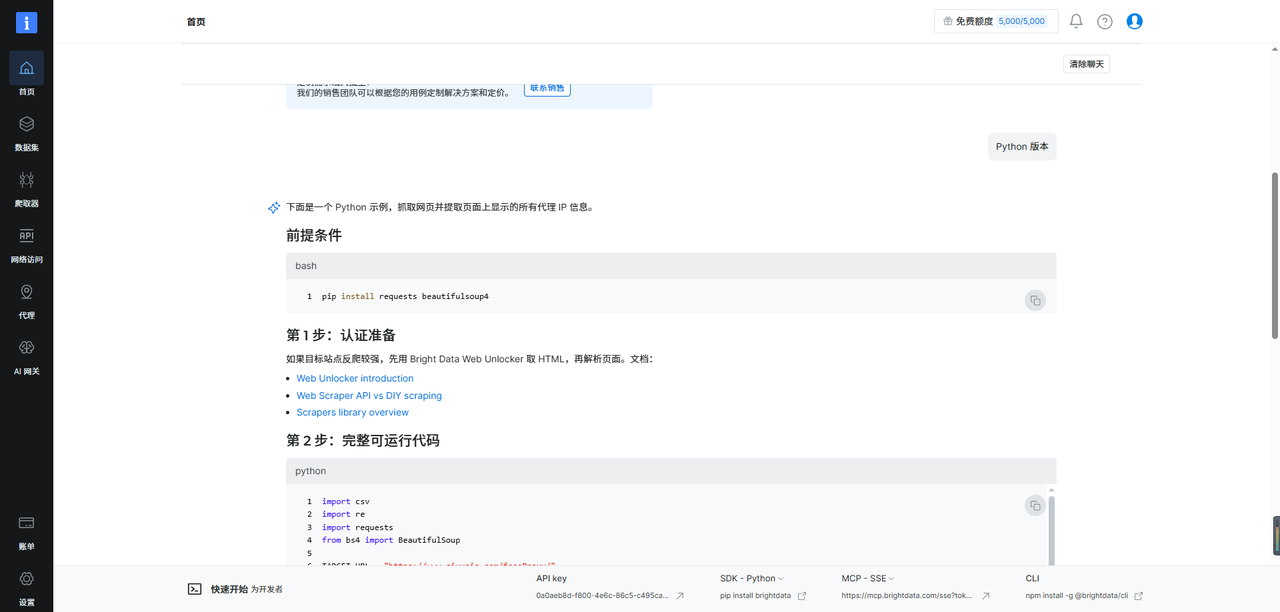This screenshot has width=1280, height=612.
Task: Open the 账单 billing sidebar item
Action: pyautogui.click(x=26, y=531)
